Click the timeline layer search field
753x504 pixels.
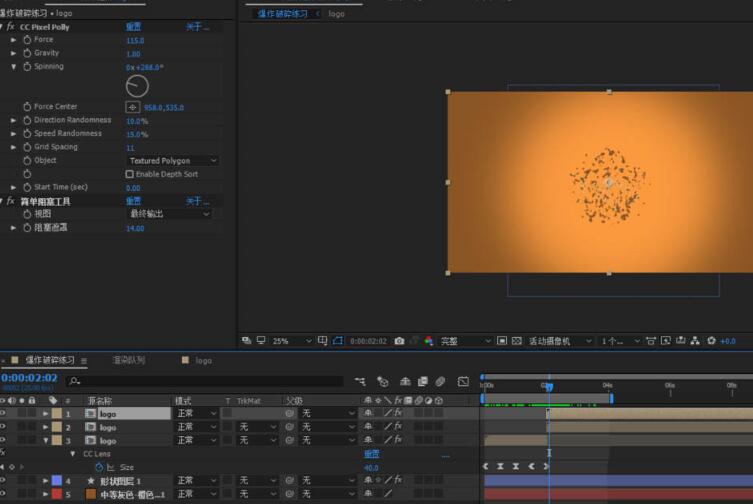pyautogui.click(x=205, y=381)
